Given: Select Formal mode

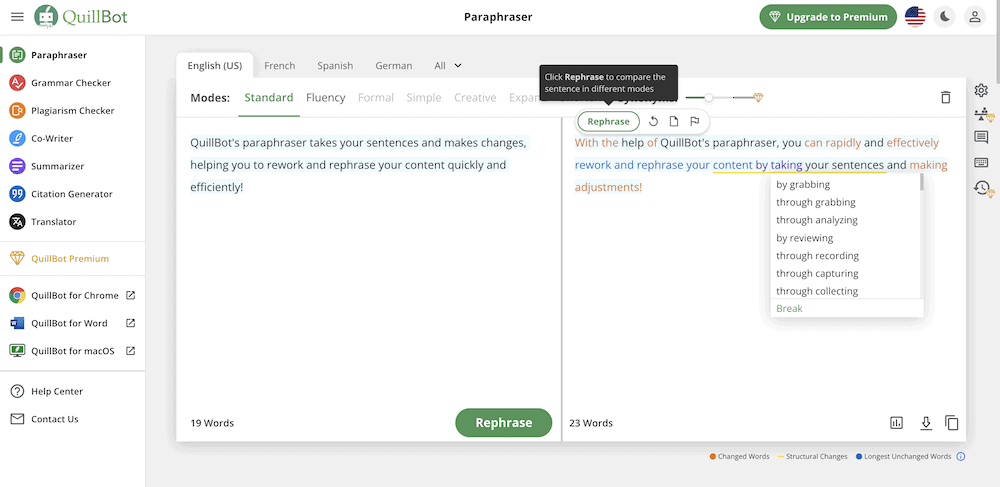Looking at the screenshot, I should (x=376, y=98).
